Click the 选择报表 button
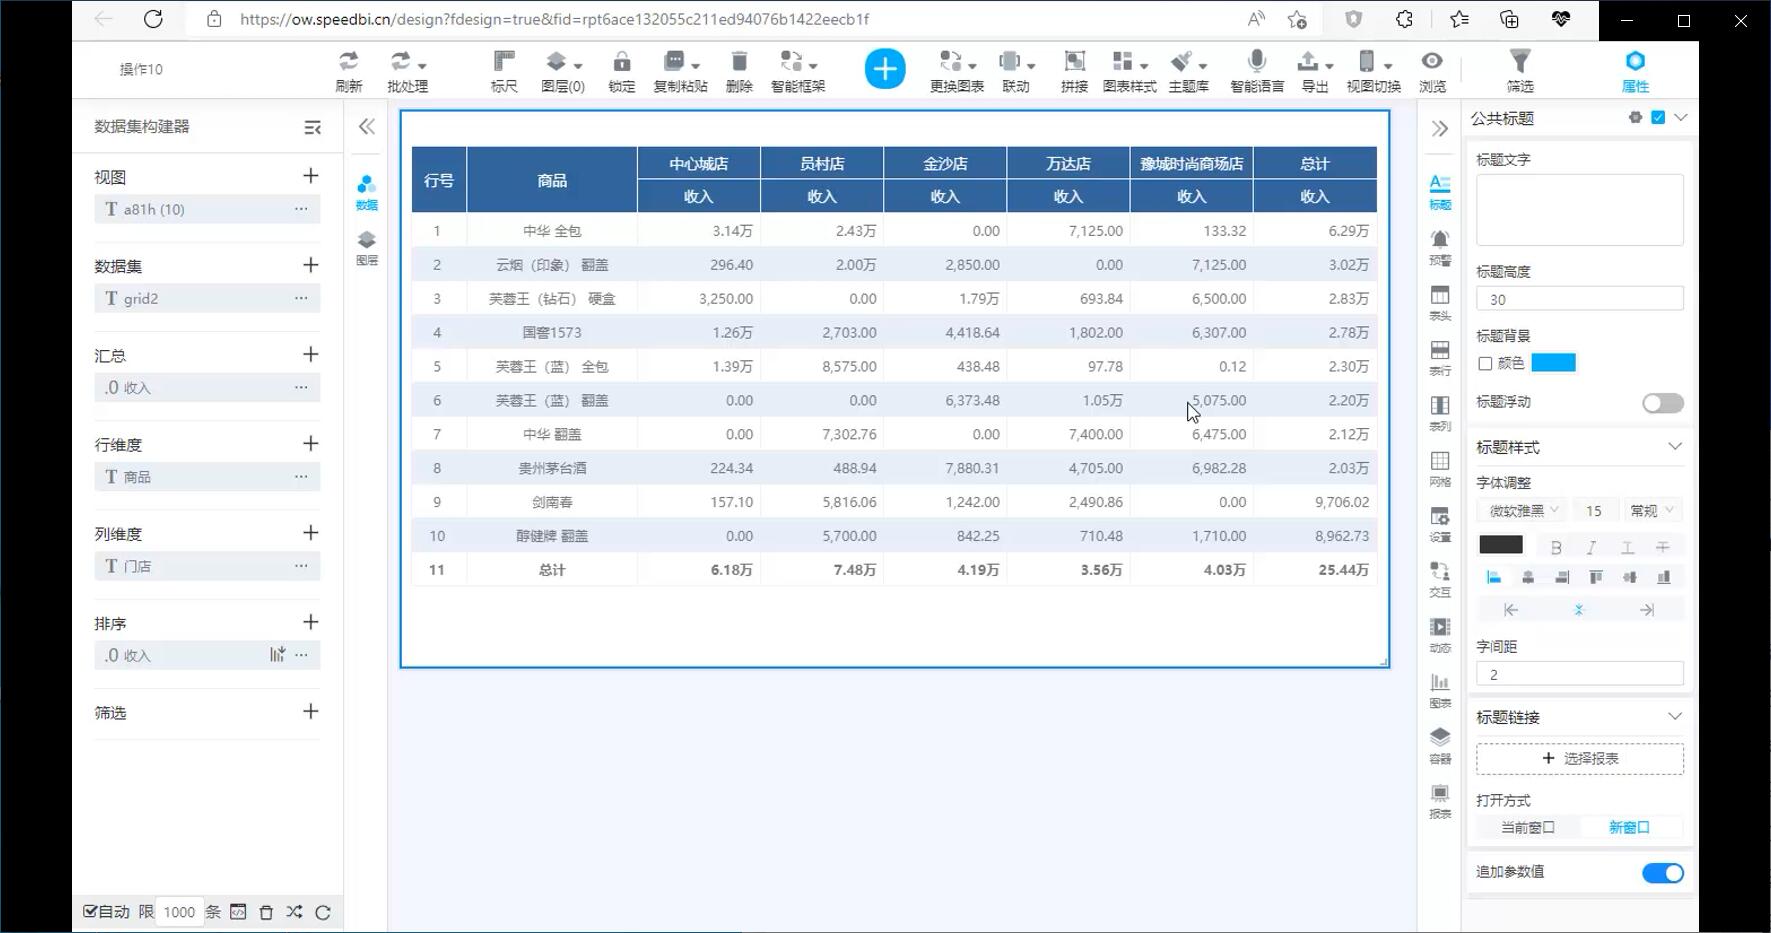Viewport: 1771px width, 933px height. pos(1579,759)
